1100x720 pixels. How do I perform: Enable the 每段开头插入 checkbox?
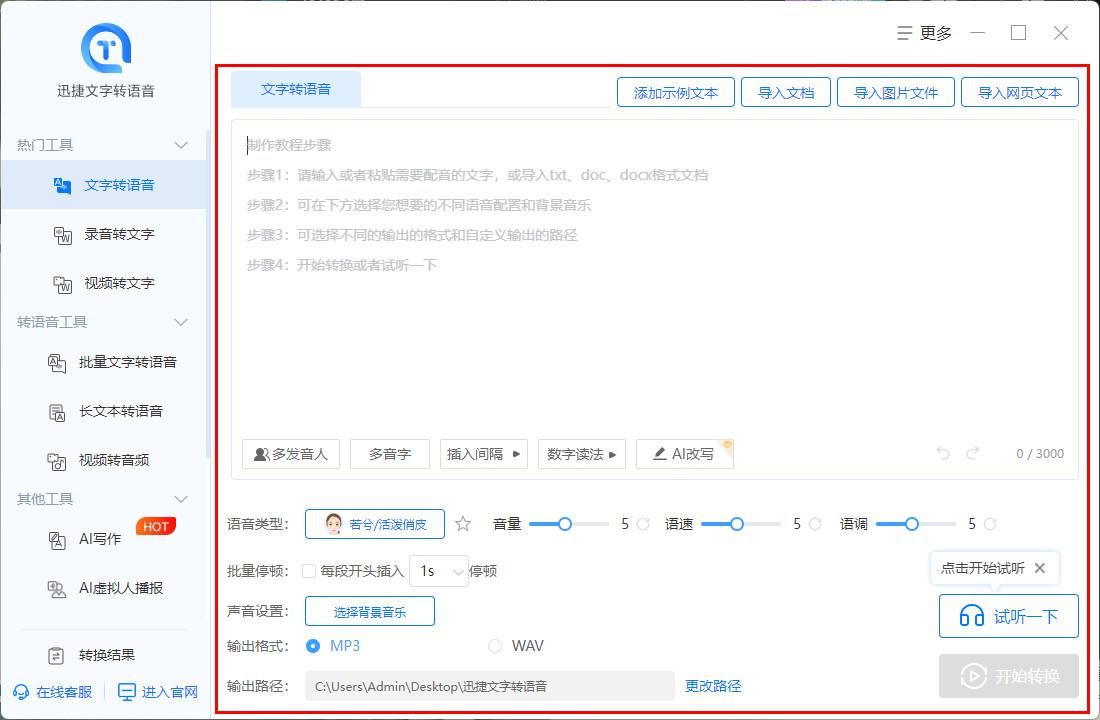click(309, 571)
